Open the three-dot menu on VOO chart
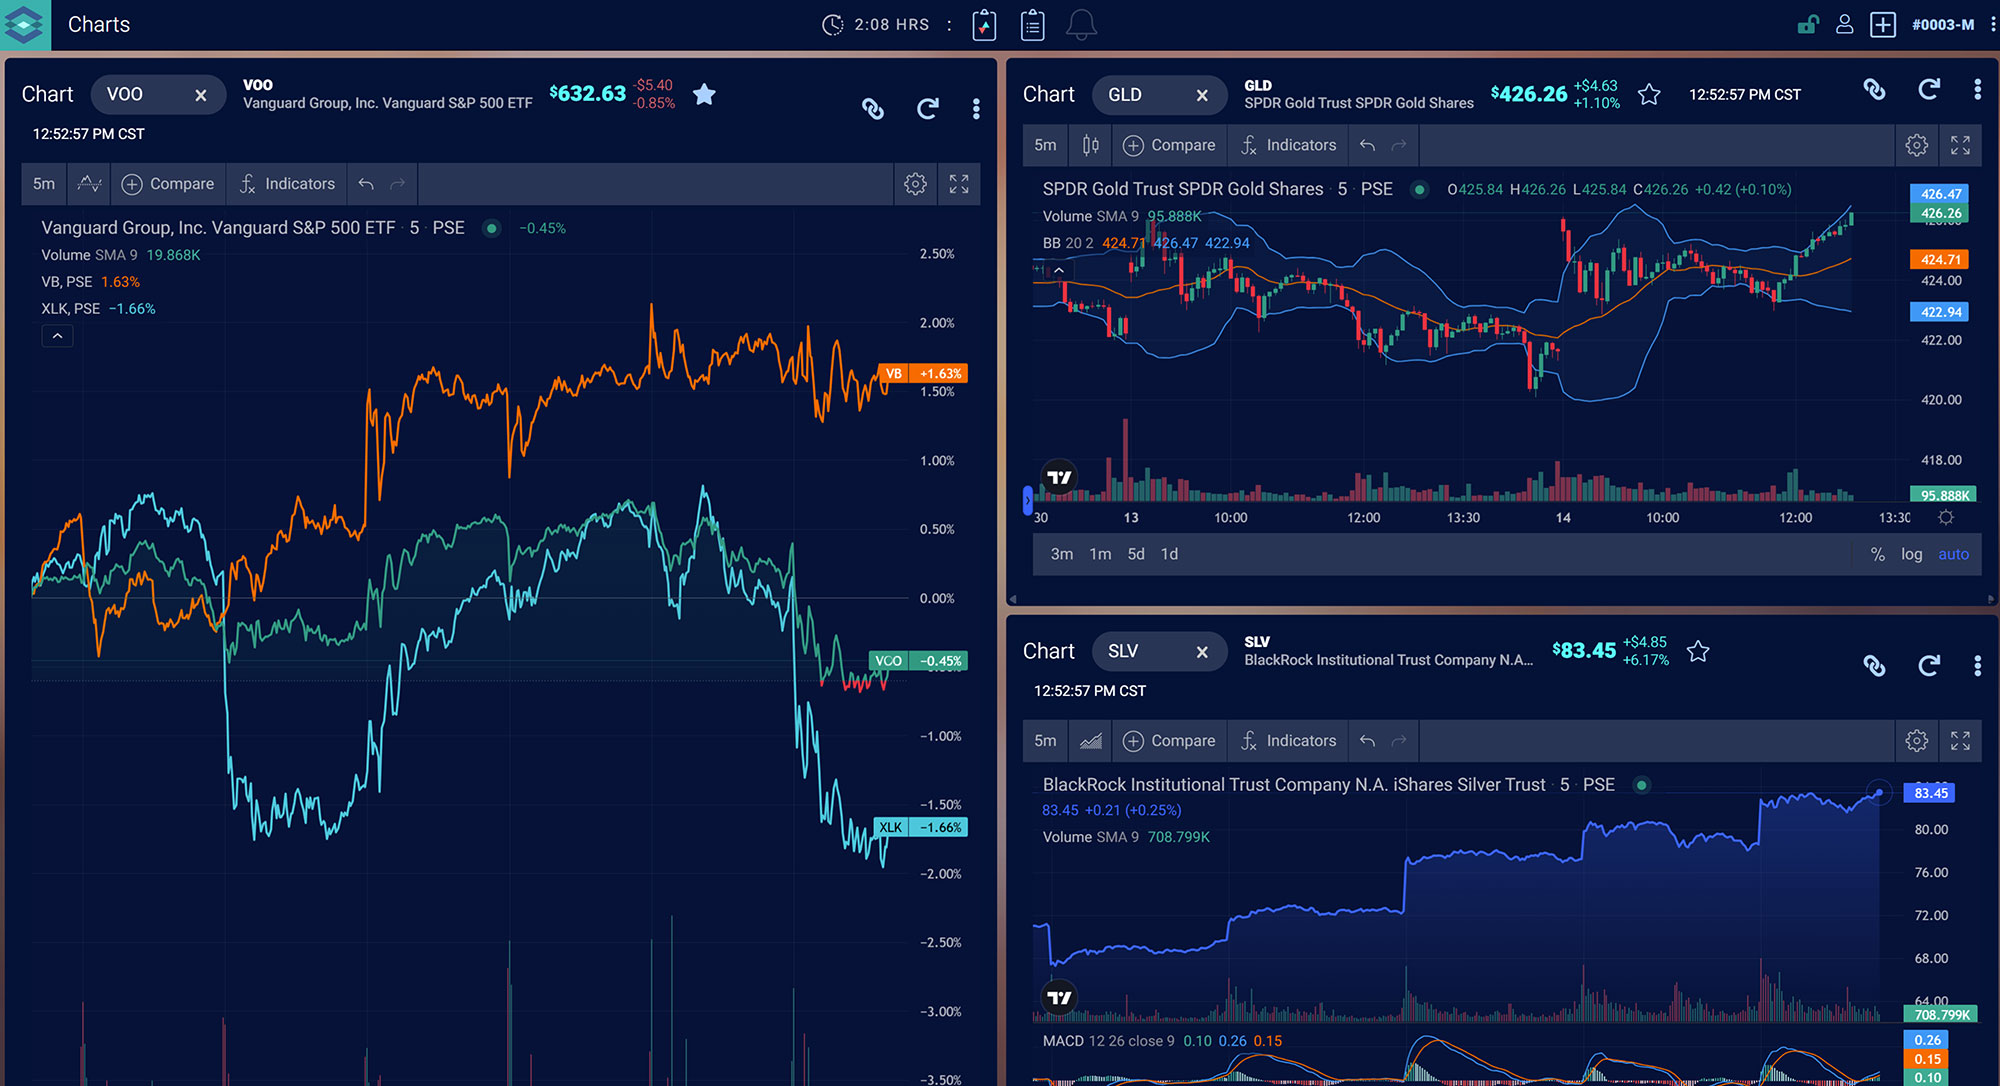 click(976, 109)
